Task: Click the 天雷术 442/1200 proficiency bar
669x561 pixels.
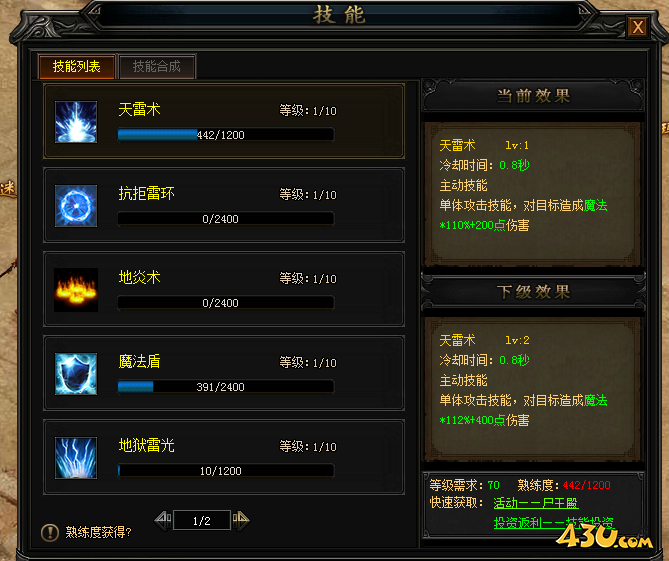Action: click(226, 135)
